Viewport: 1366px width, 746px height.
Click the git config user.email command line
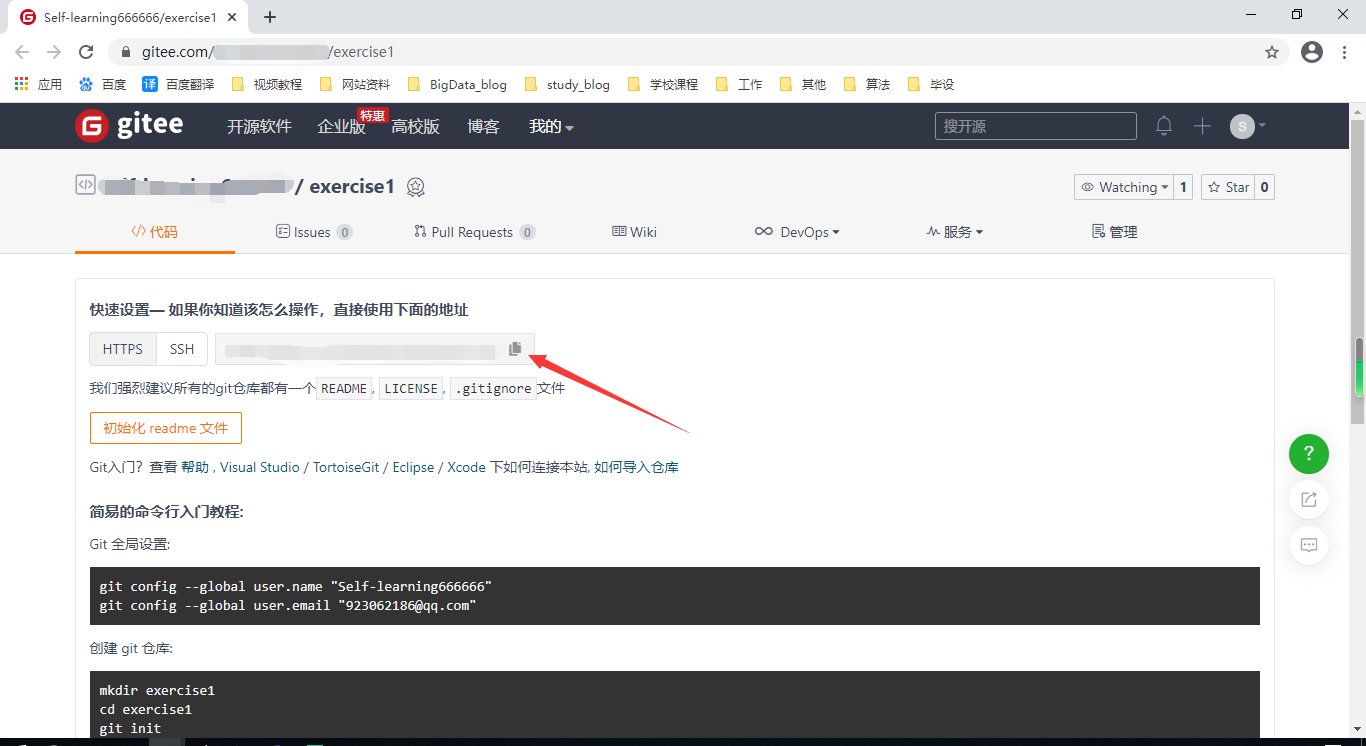pyautogui.click(x=288, y=606)
